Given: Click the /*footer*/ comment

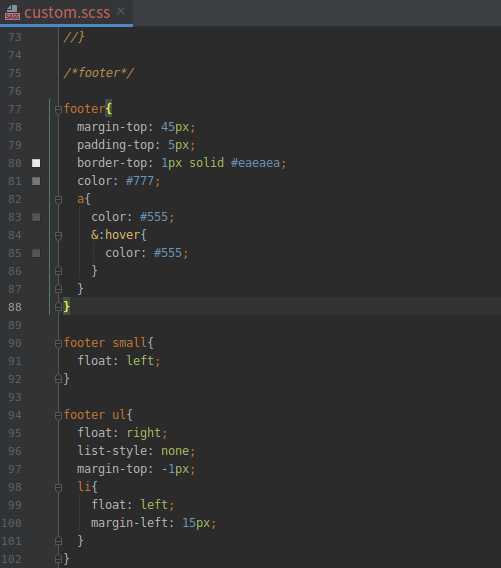Looking at the screenshot, I should [x=99, y=73].
